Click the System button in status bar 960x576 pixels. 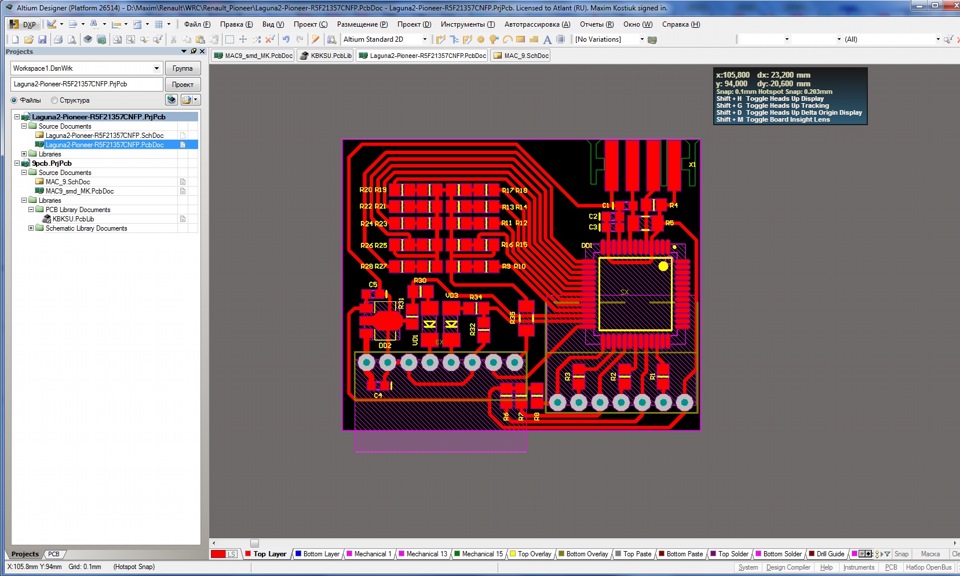pos(748,567)
